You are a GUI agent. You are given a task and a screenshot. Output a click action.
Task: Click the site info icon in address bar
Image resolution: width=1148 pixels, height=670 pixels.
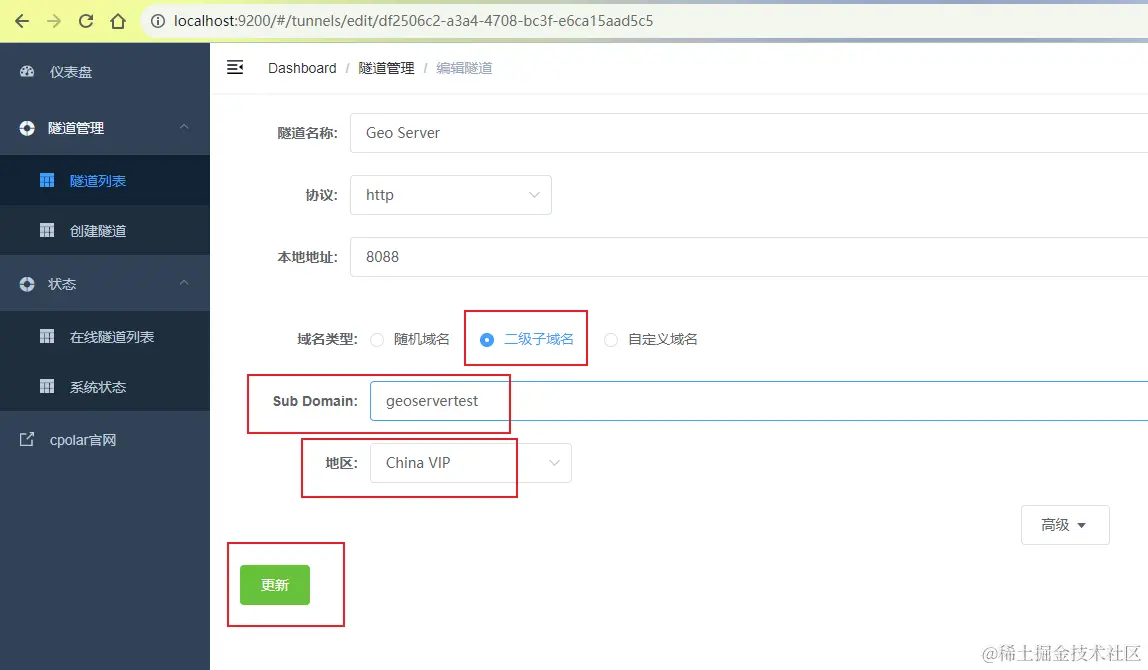[x=157, y=21]
